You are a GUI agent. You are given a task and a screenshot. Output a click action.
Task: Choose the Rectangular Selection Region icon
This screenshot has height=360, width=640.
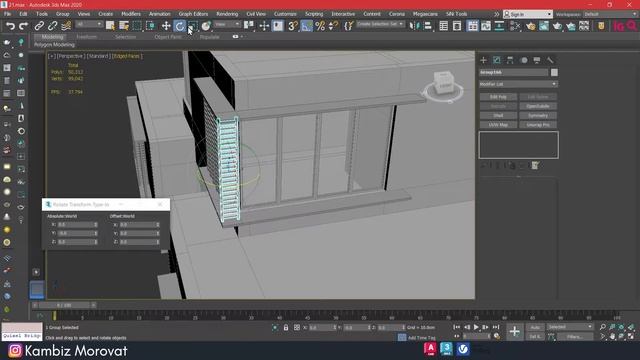coord(137,26)
